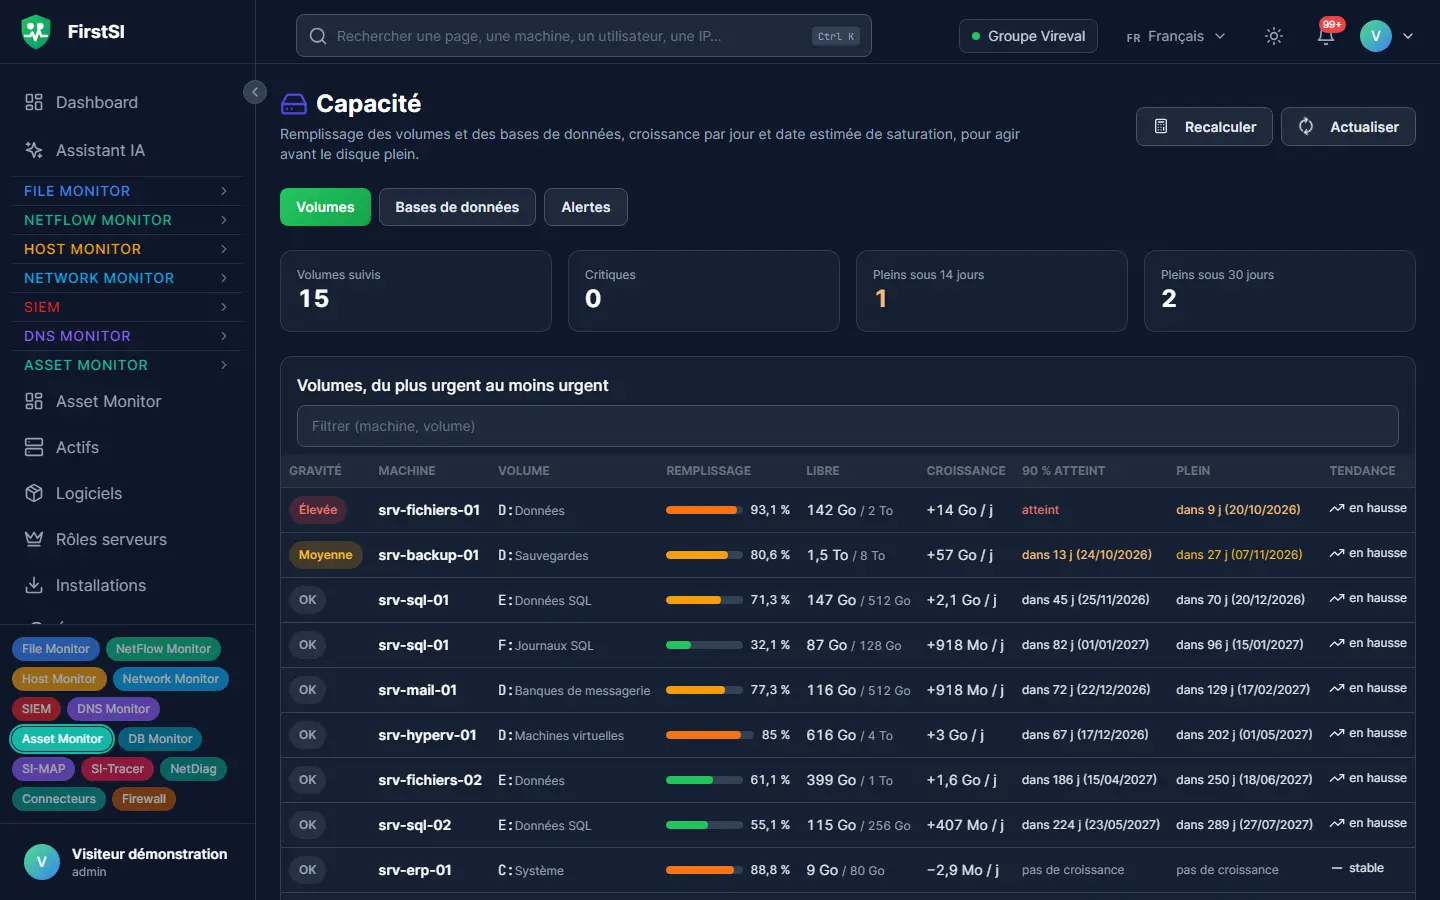Expand the SIEM section

[127, 307]
